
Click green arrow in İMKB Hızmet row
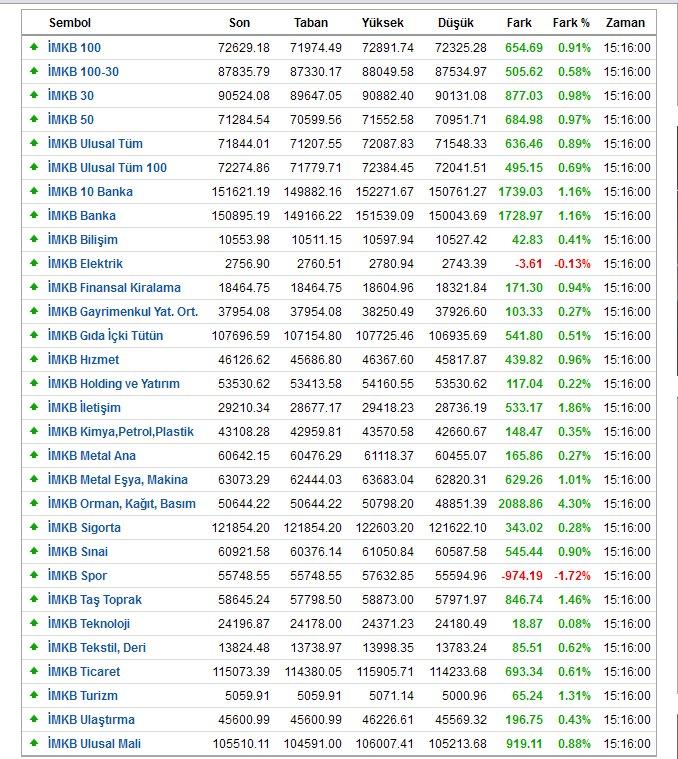click(x=34, y=359)
